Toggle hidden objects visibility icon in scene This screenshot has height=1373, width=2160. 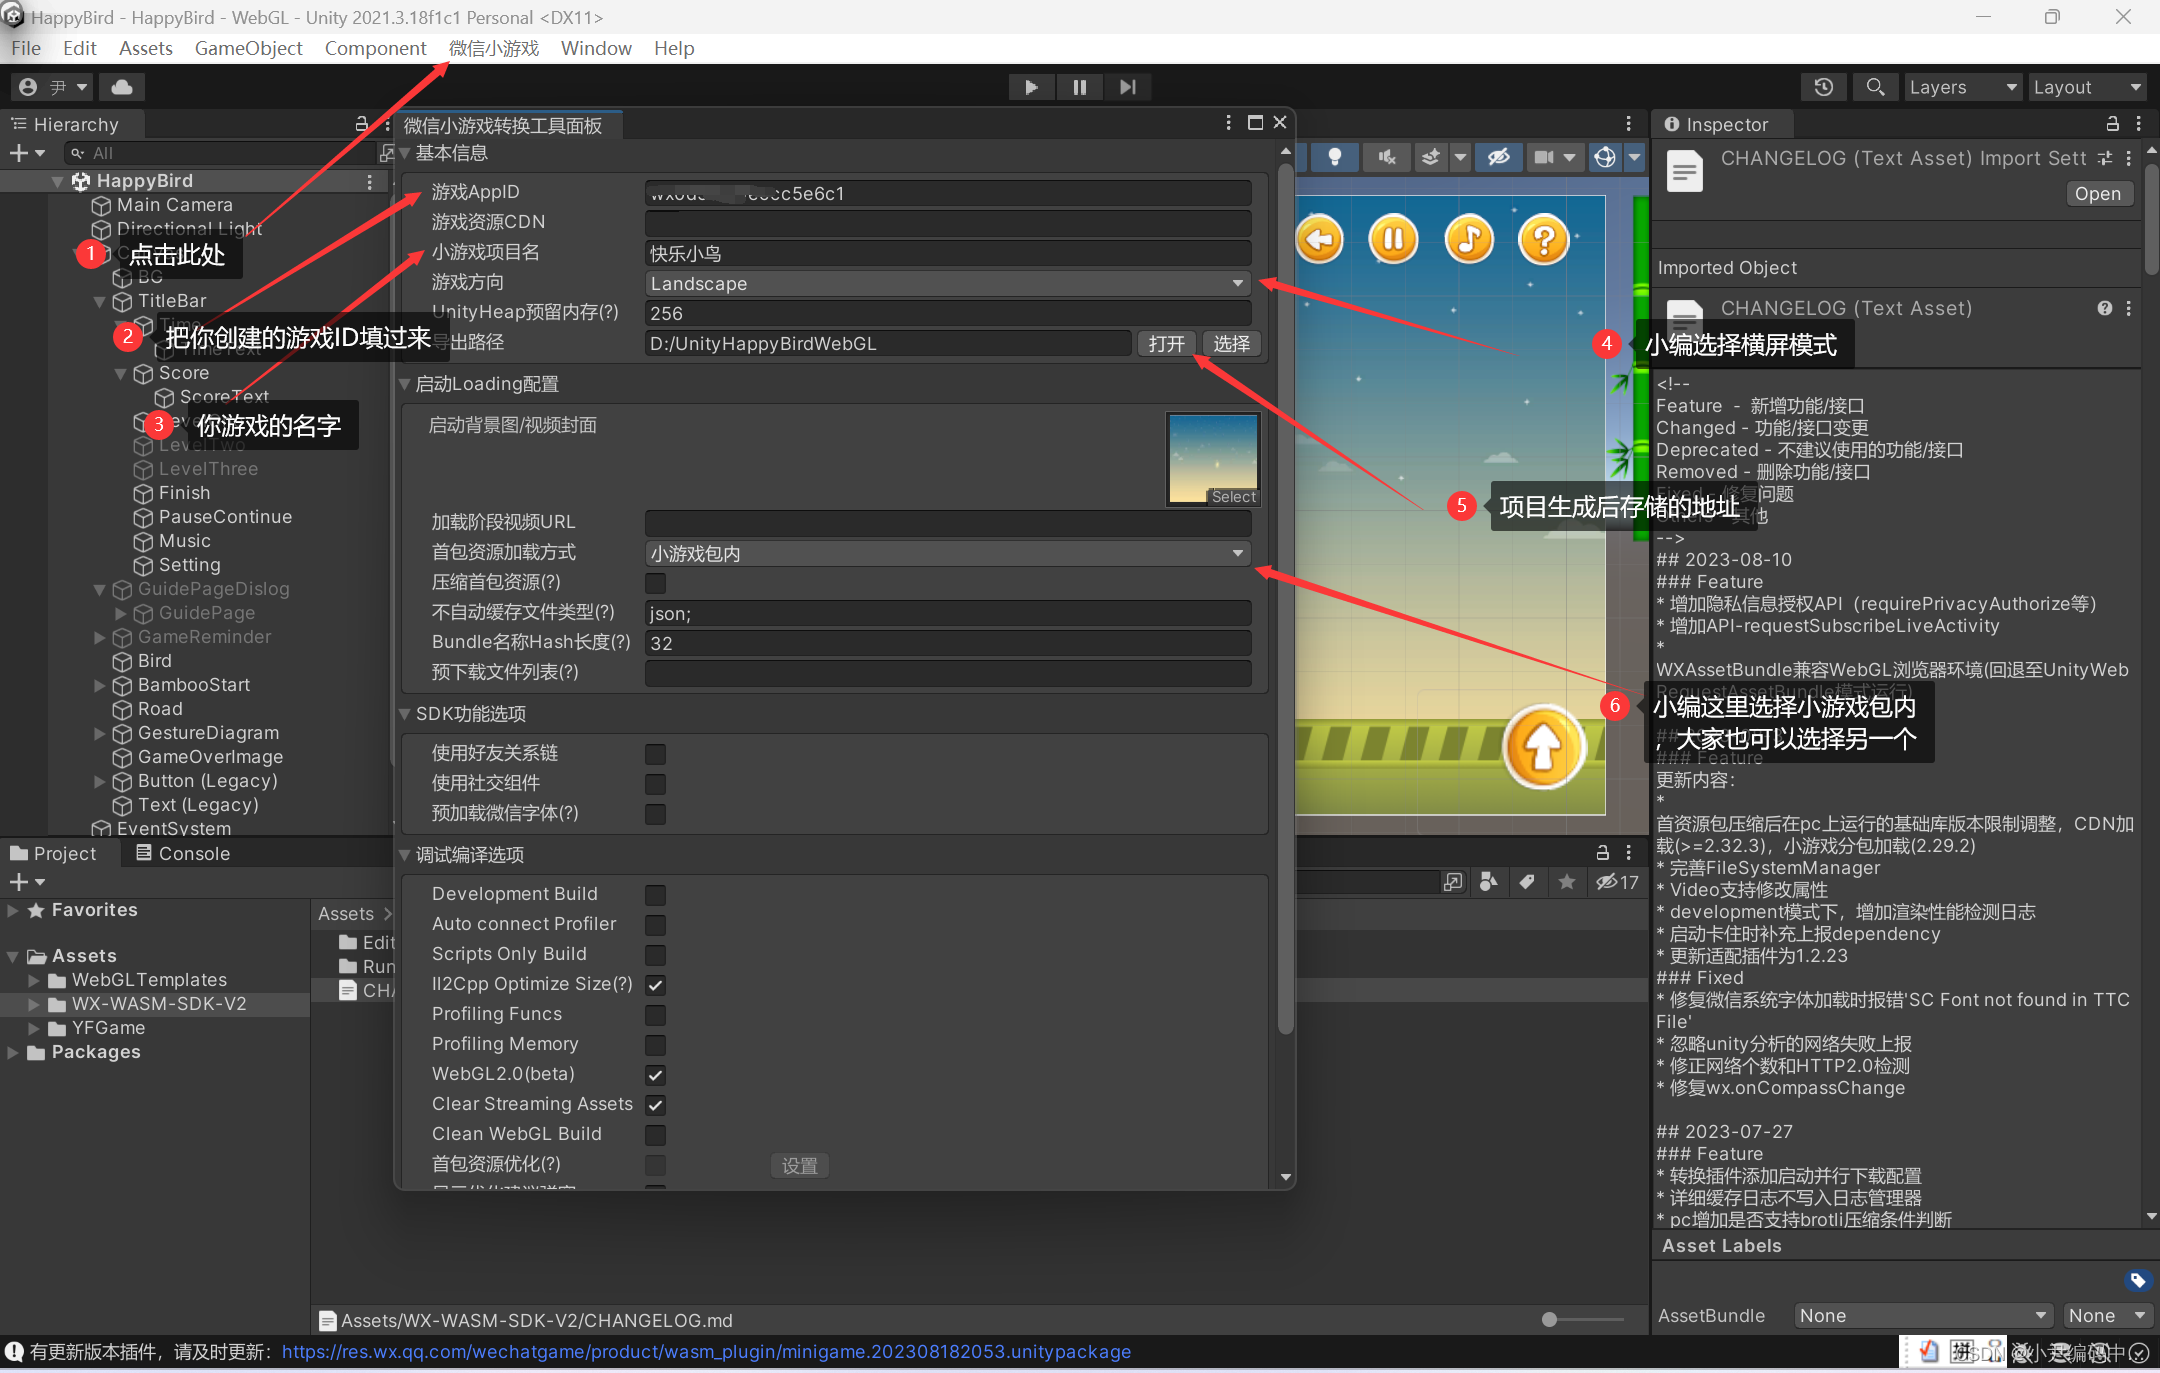click(1498, 157)
